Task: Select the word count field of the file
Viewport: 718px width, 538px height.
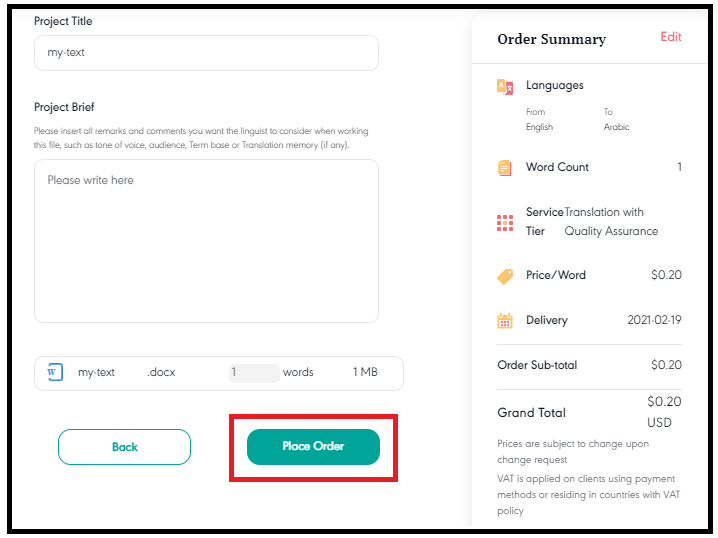Action: click(x=254, y=373)
